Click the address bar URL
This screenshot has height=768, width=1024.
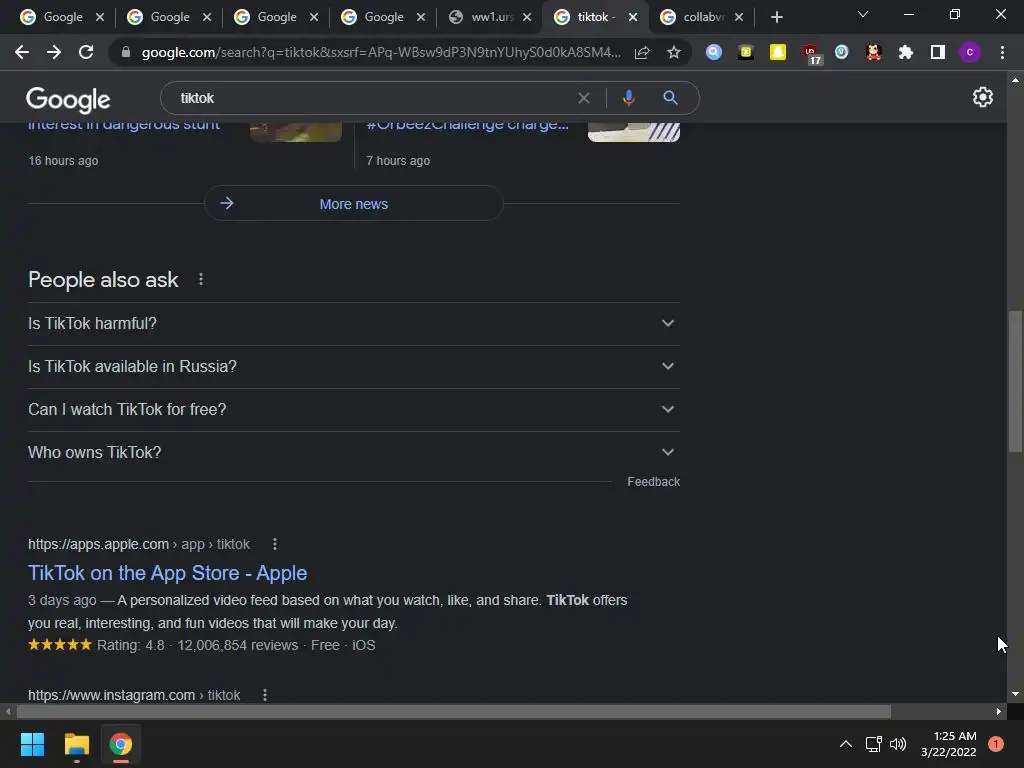coord(381,52)
